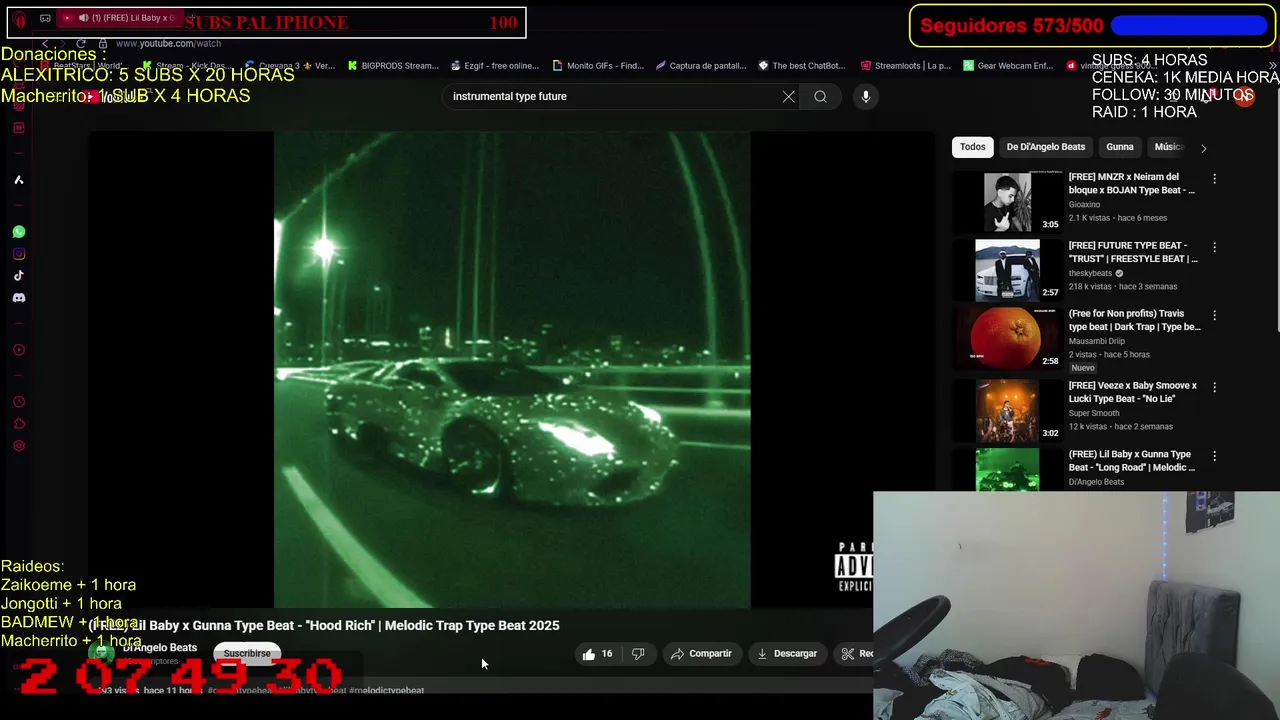Open options for Long Road beat video
Viewport: 1280px width, 720px height.
[1214, 456]
